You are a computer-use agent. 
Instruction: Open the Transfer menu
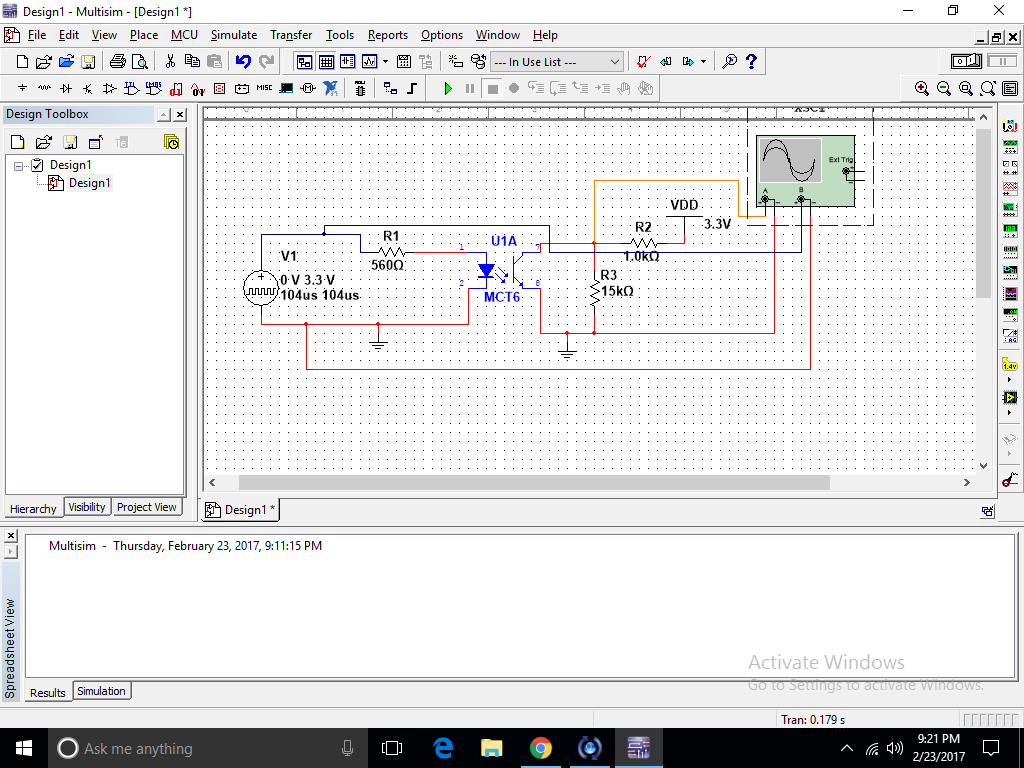(291, 35)
